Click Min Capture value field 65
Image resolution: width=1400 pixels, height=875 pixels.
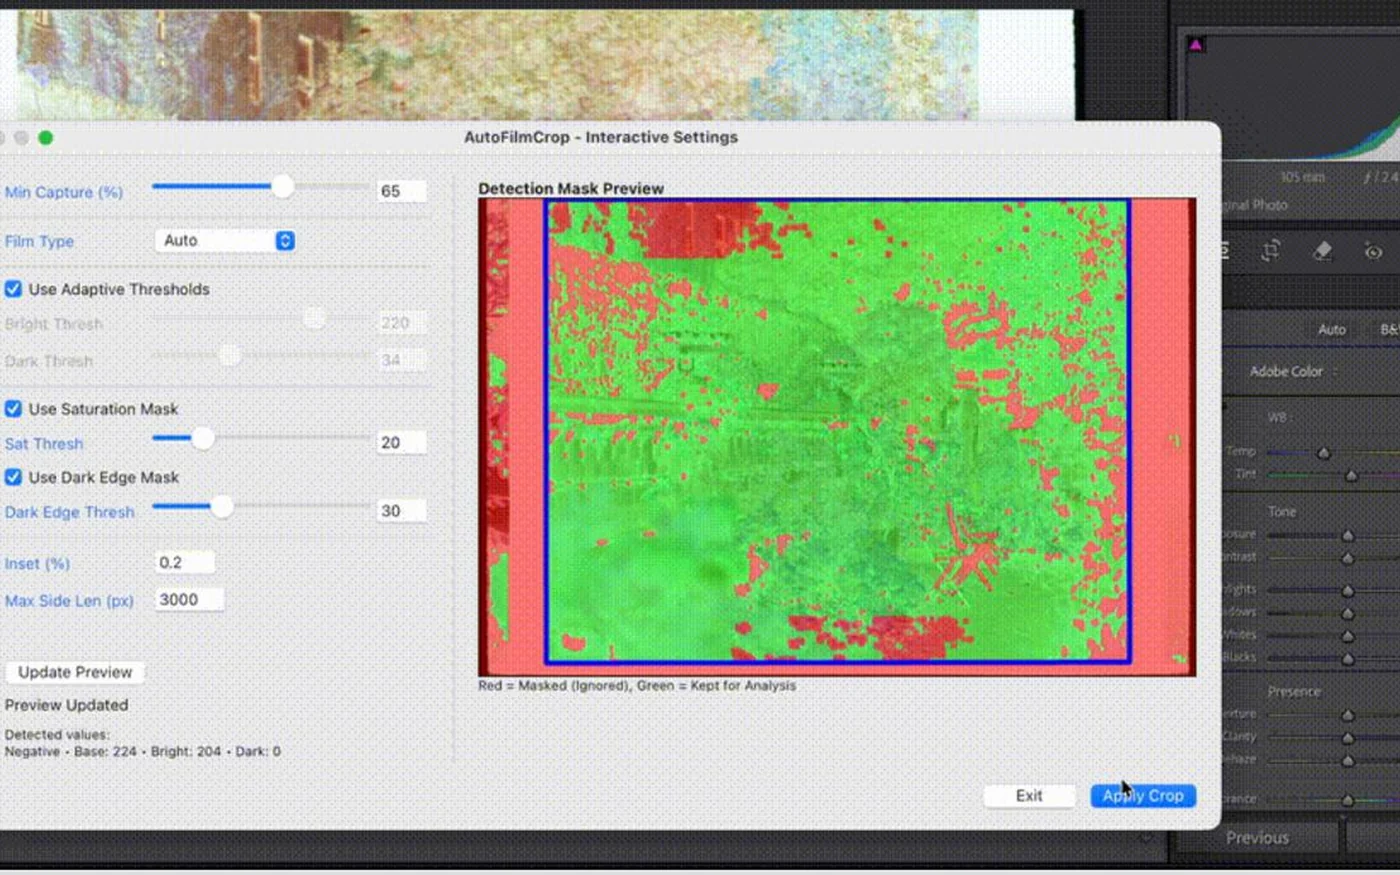pyautogui.click(x=402, y=191)
